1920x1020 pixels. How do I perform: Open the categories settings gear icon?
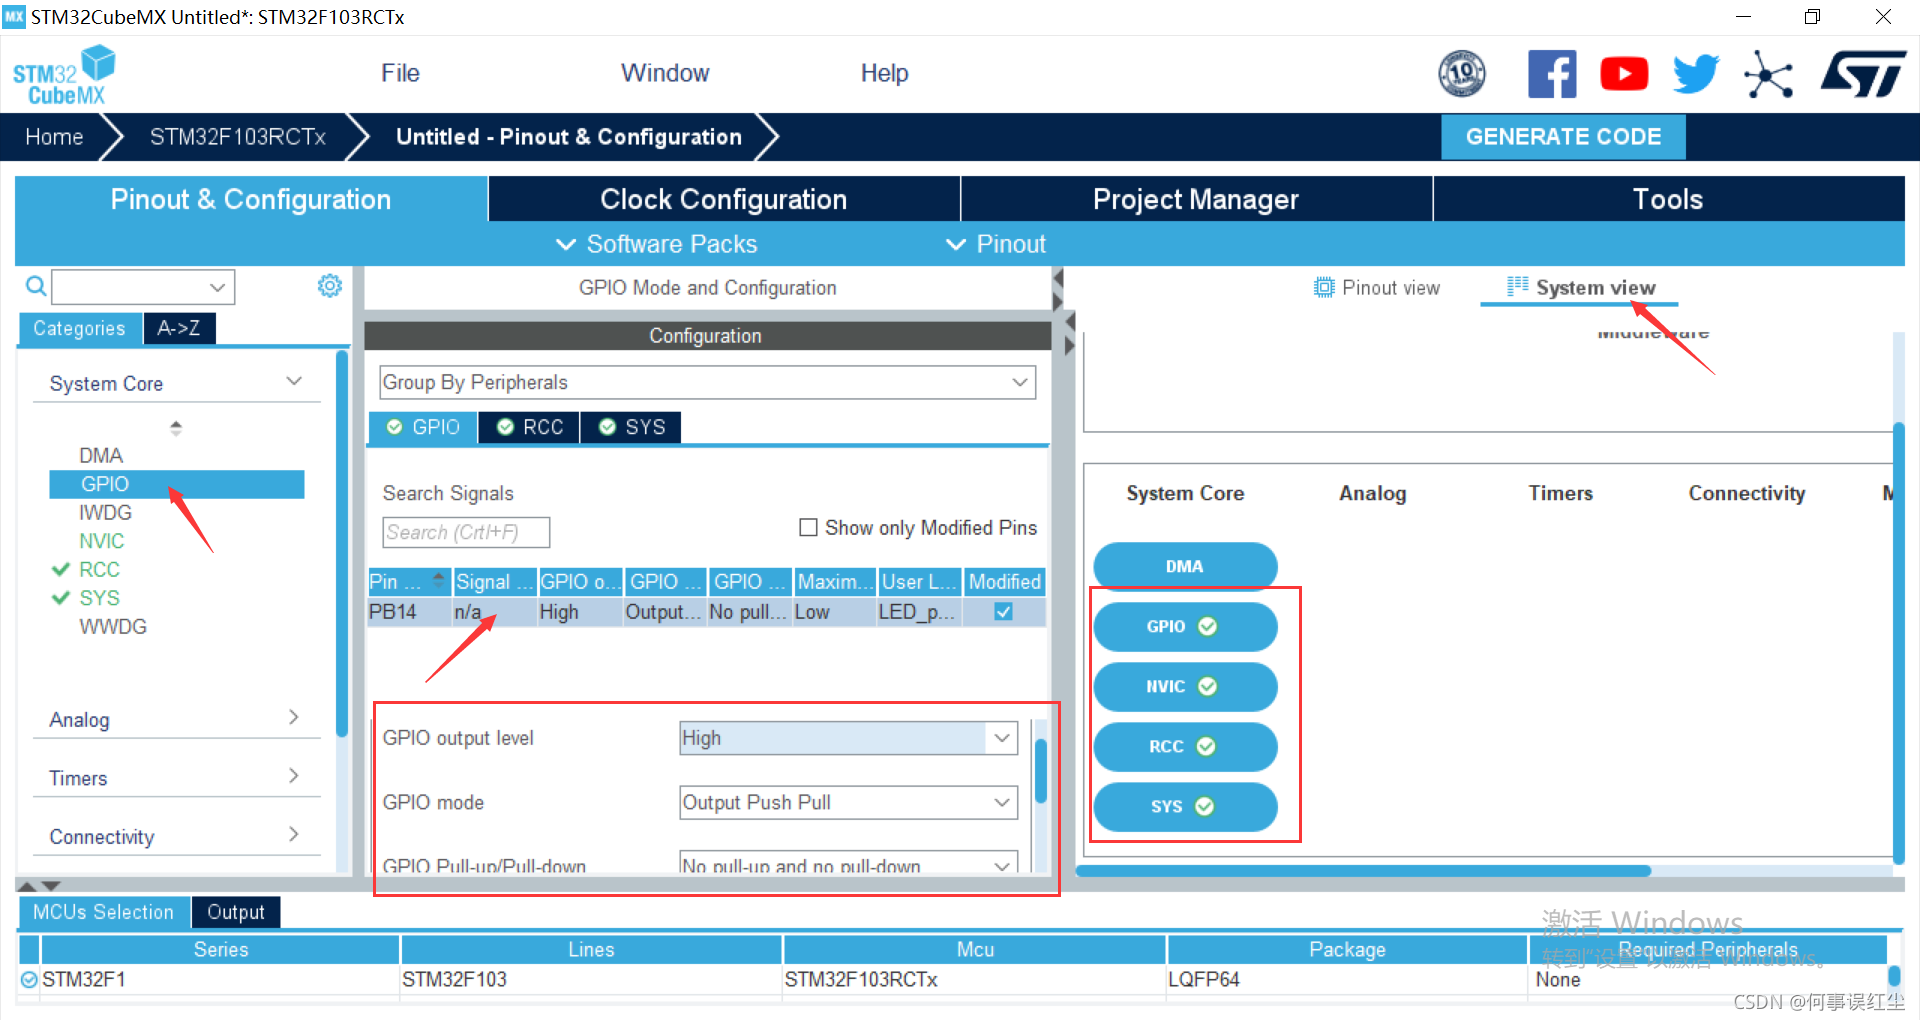pos(329,286)
